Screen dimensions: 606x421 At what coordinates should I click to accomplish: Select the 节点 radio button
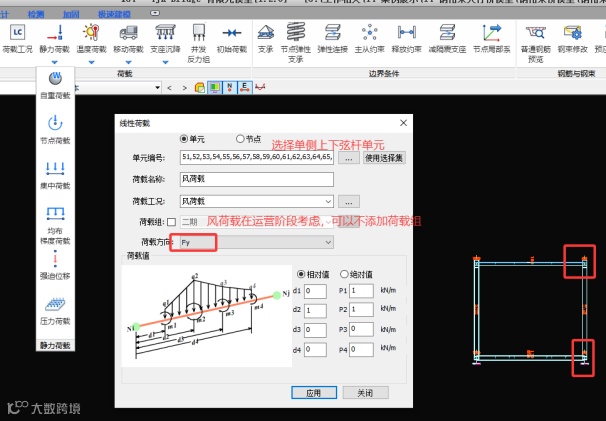coord(240,138)
